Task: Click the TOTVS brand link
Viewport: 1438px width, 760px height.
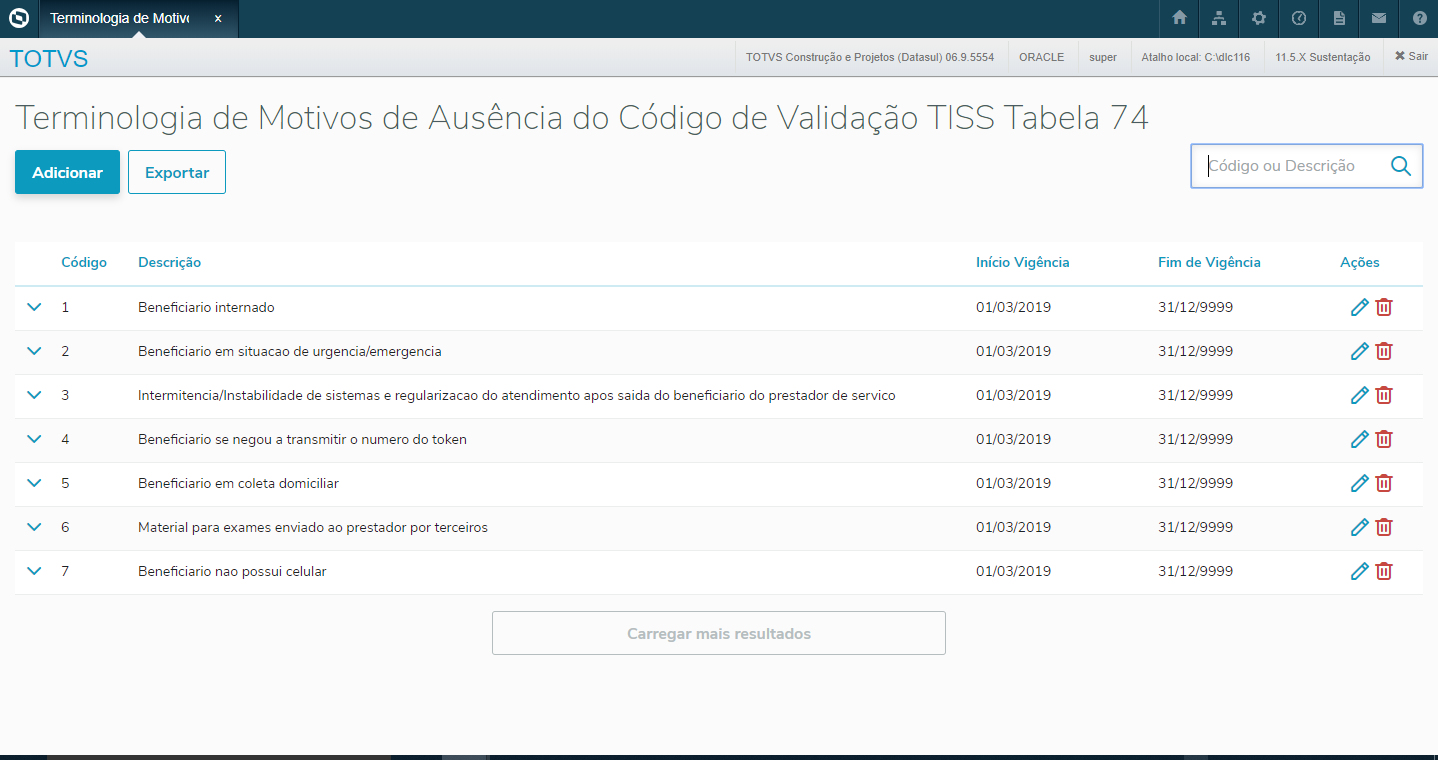Action: pyautogui.click(x=49, y=59)
